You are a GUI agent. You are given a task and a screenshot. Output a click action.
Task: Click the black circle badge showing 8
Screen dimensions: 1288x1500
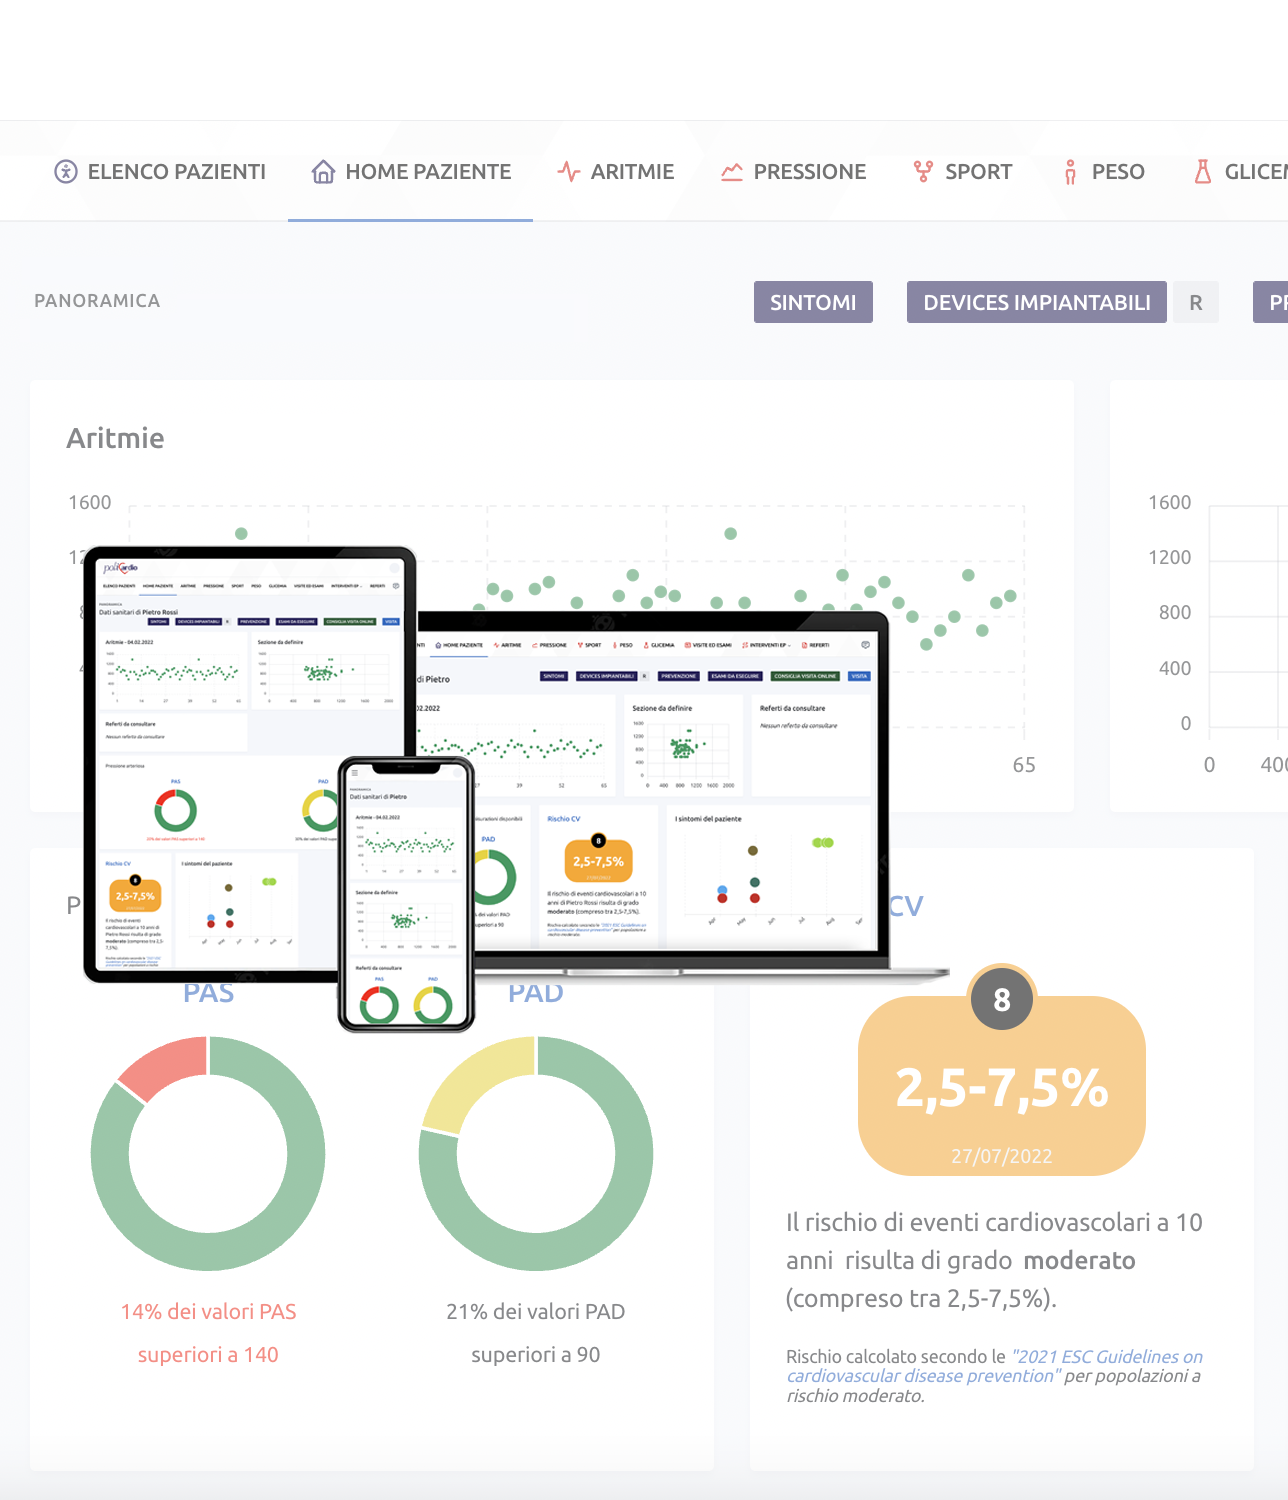(x=1001, y=999)
